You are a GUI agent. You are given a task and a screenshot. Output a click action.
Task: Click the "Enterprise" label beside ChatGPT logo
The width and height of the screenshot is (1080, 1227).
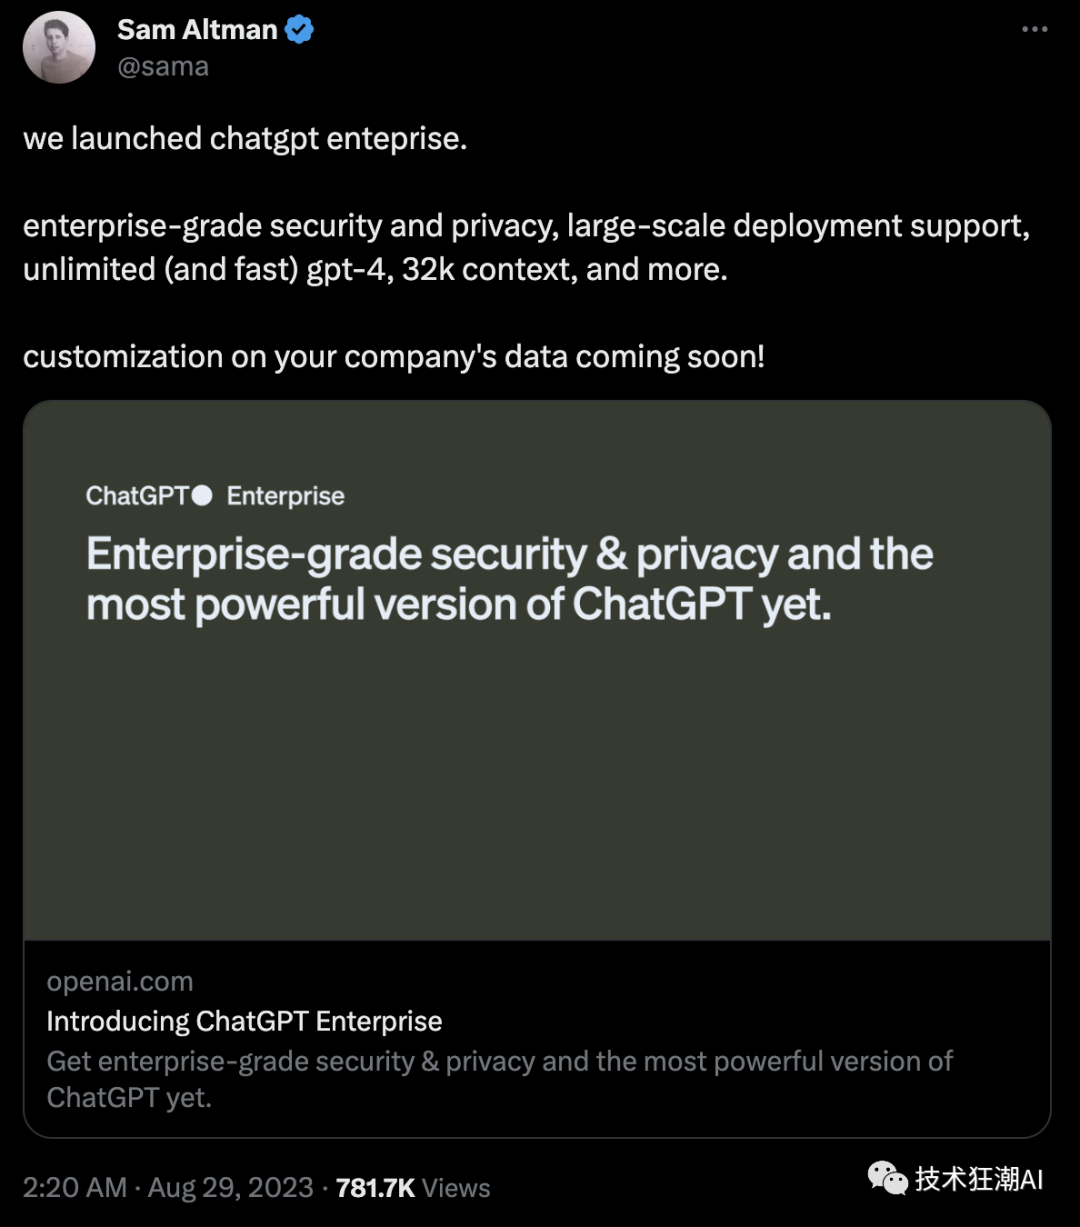(286, 496)
